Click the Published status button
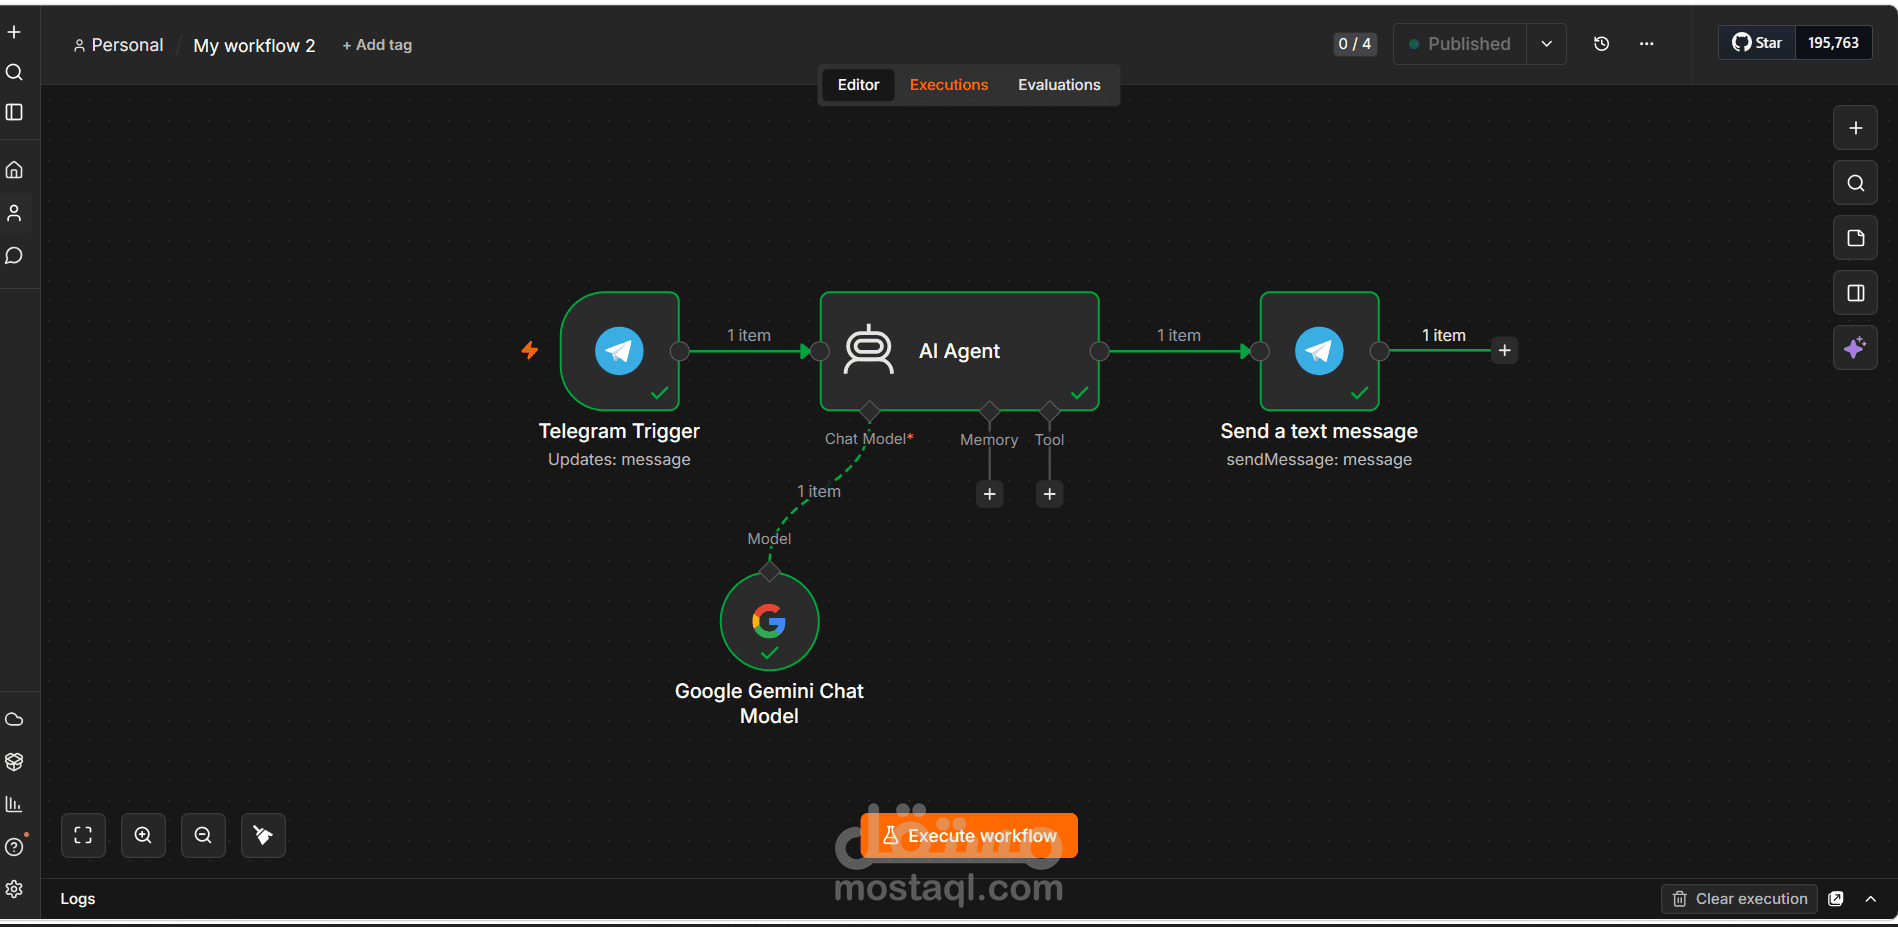The height and width of the screenshot is (927, 1898). (x=1460, y=44)
